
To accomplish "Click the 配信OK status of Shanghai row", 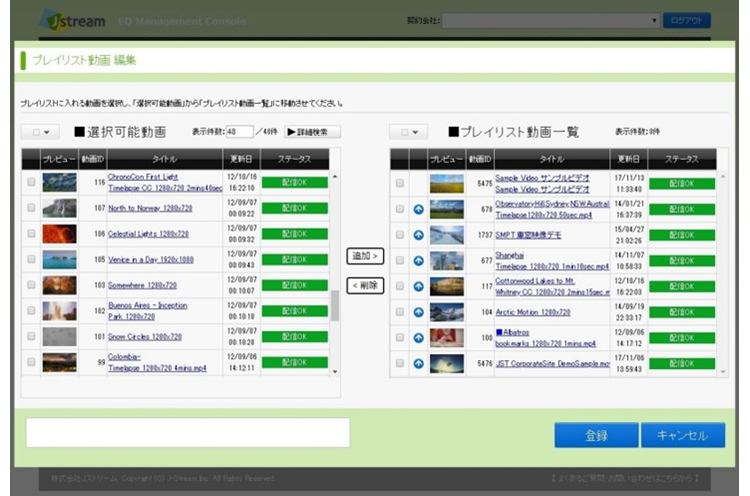I will pyautogui.click(x=682, y=261).
